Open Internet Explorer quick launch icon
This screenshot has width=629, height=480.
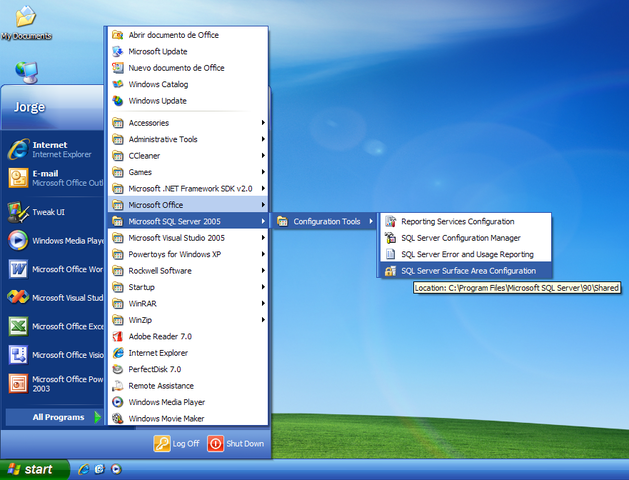[x=83, y=469]
